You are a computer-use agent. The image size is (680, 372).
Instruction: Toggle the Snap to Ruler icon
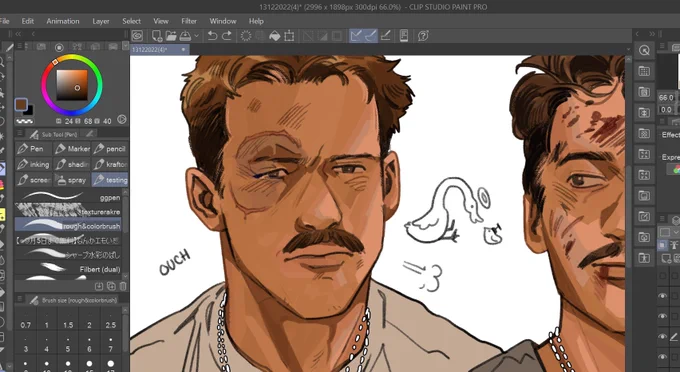click(356, 36)
